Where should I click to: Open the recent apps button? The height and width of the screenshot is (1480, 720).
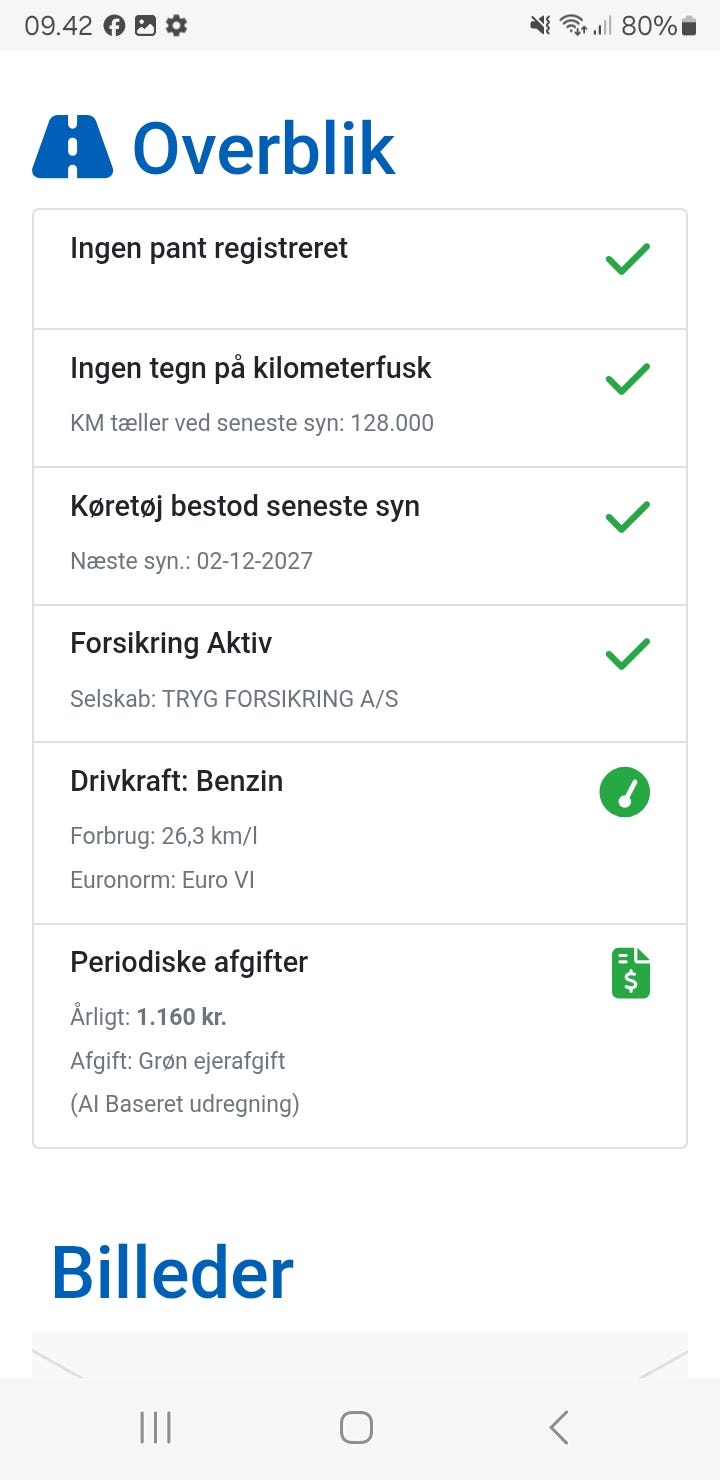(155, 1427)
